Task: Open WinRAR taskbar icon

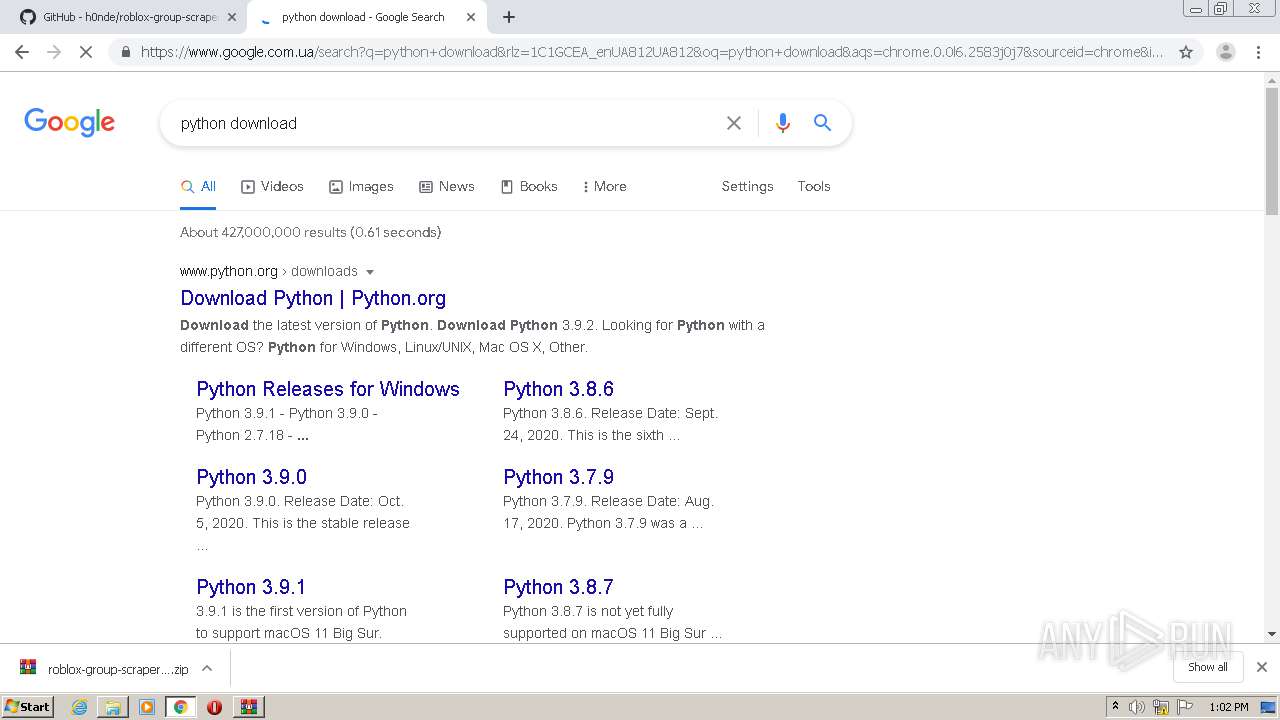Action: [249, 707]
